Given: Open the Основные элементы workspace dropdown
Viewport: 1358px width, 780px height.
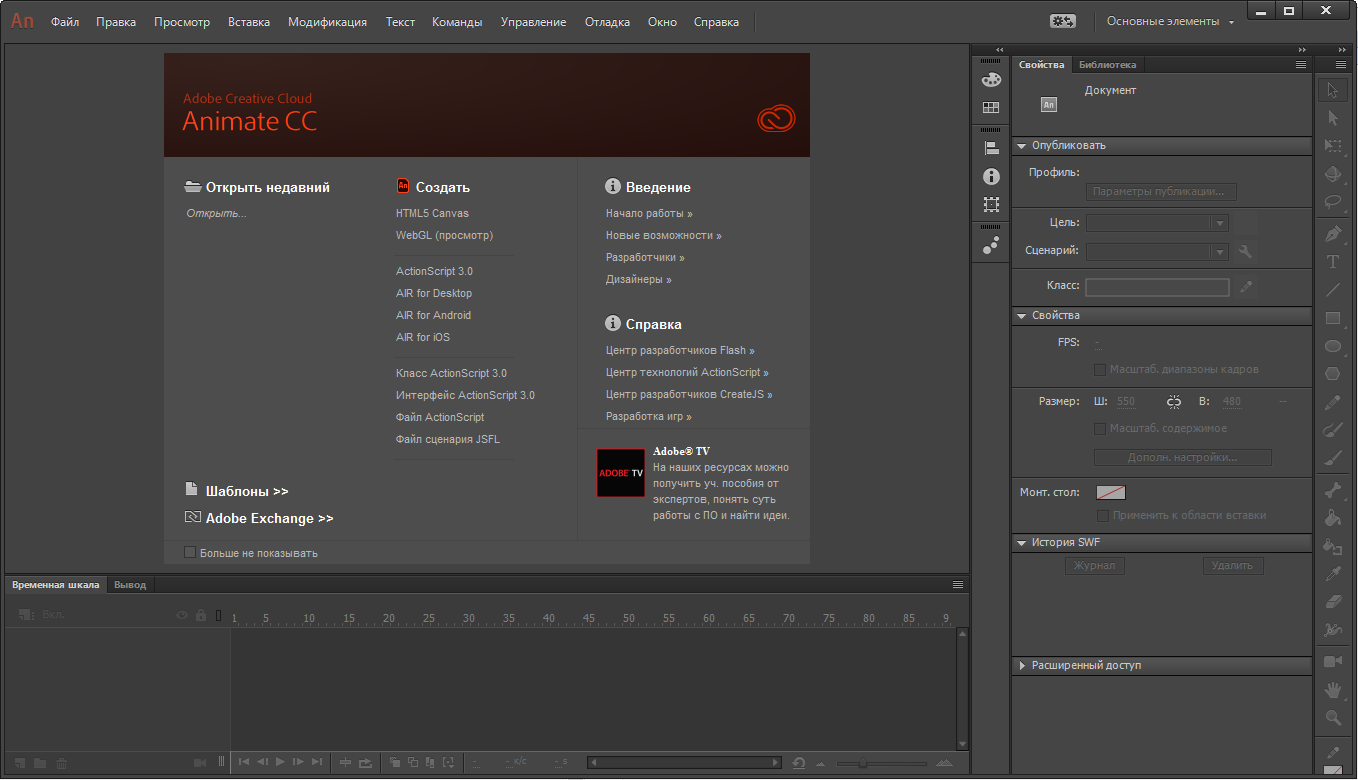Looking at the screenshot, I should click(x=1170, y=21).
